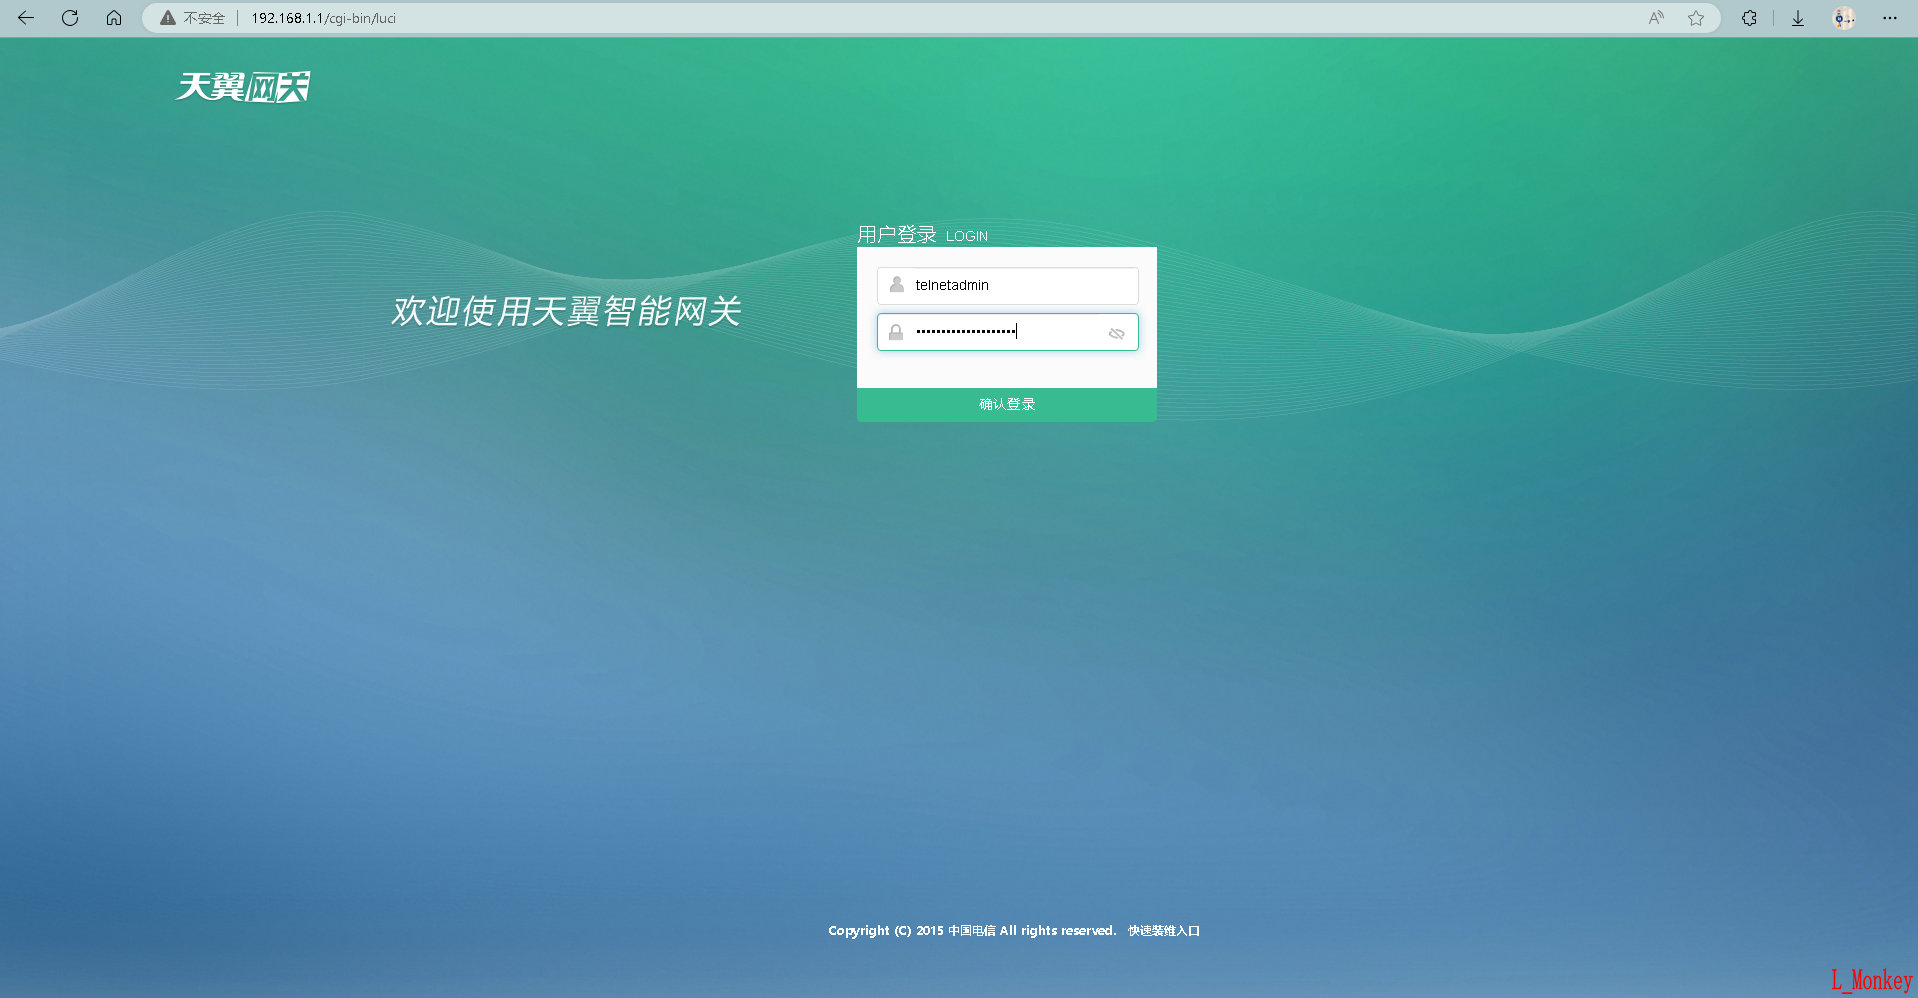Activate the Read Aloud icon
This screenshot has height=998, width=1918.
(x=1656, y=18)
